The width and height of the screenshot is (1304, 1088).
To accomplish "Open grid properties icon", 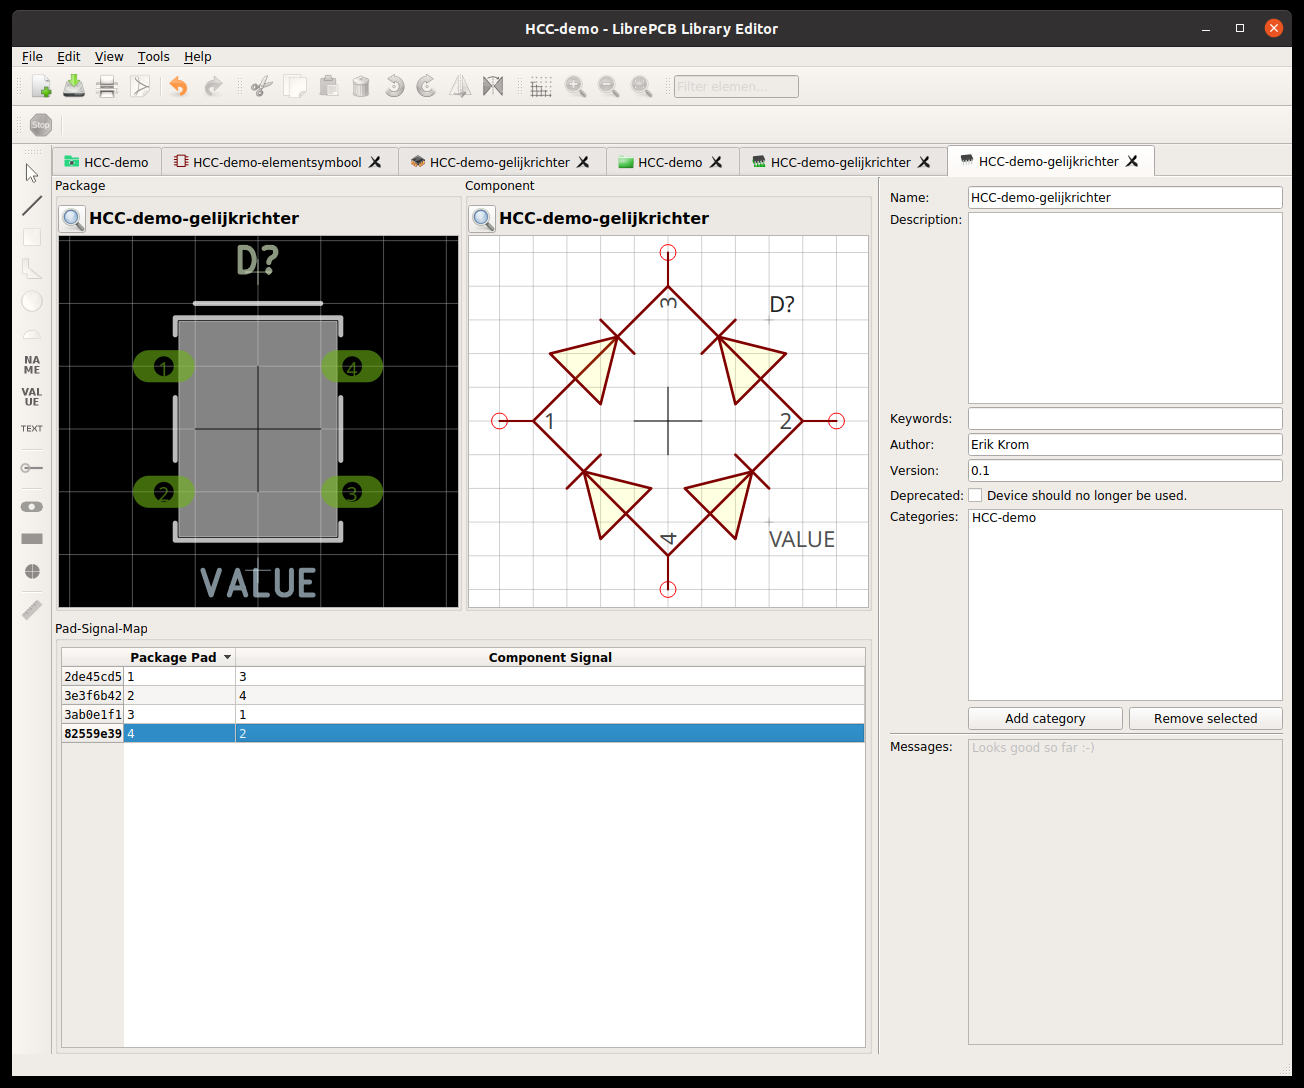I will (541, 86).
